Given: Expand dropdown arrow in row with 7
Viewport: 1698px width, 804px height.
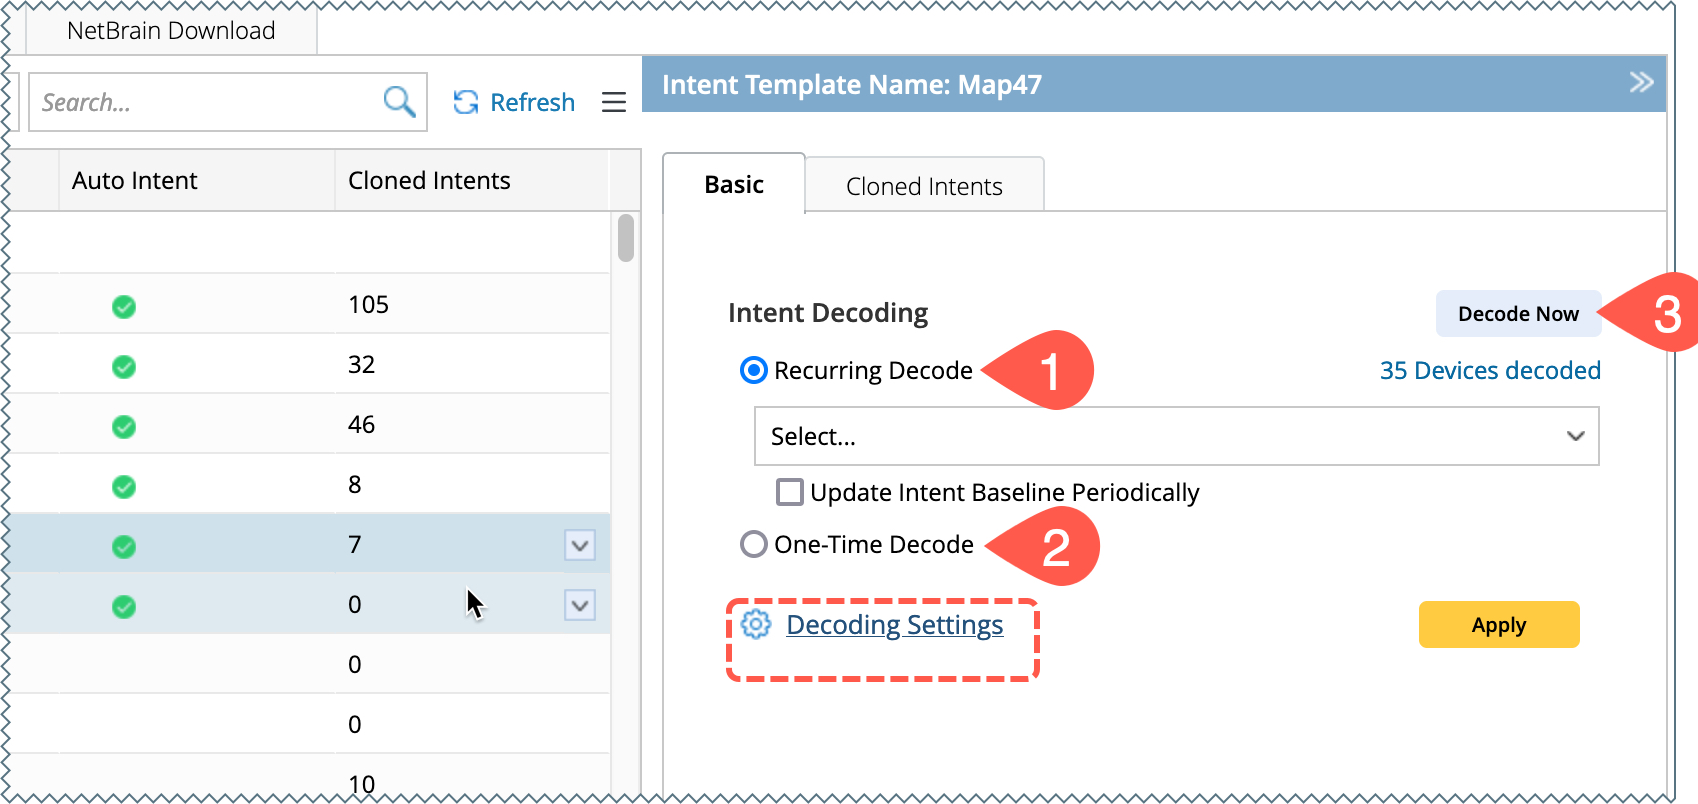Looking at the screenshot, I should (580, 545).
